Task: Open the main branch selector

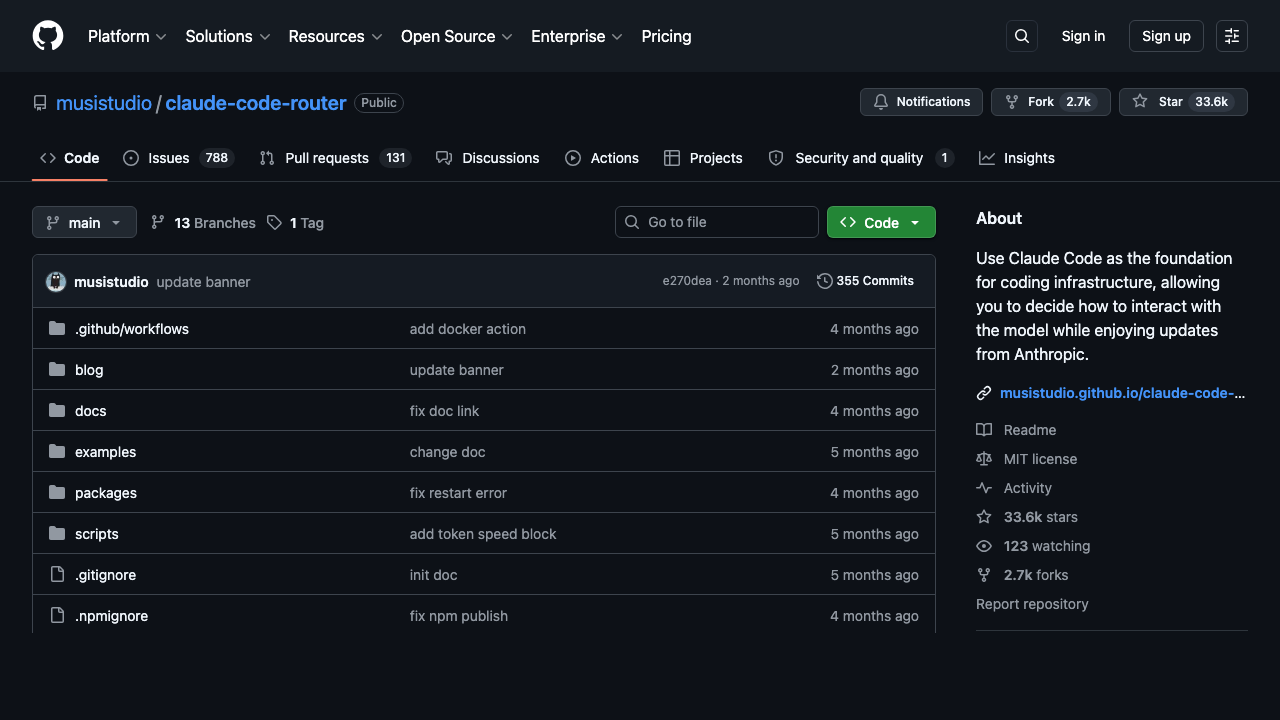Action: click(84, 222)
